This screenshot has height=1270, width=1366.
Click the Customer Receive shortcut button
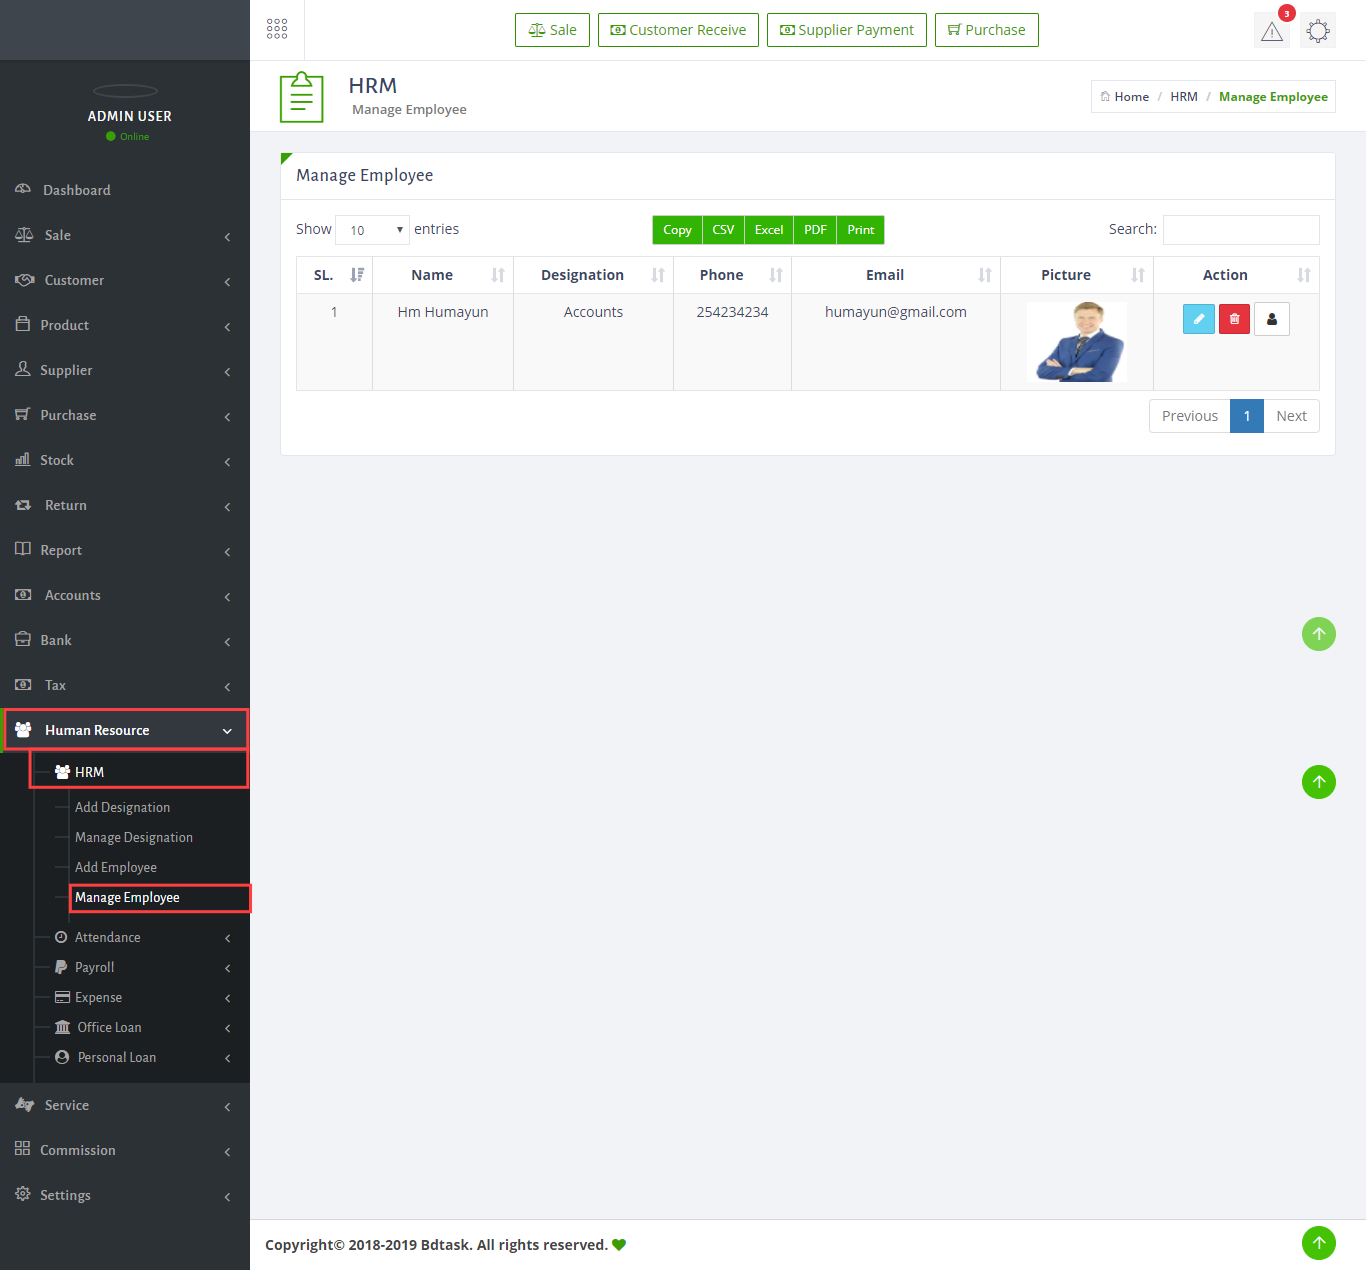pos(678,30)
